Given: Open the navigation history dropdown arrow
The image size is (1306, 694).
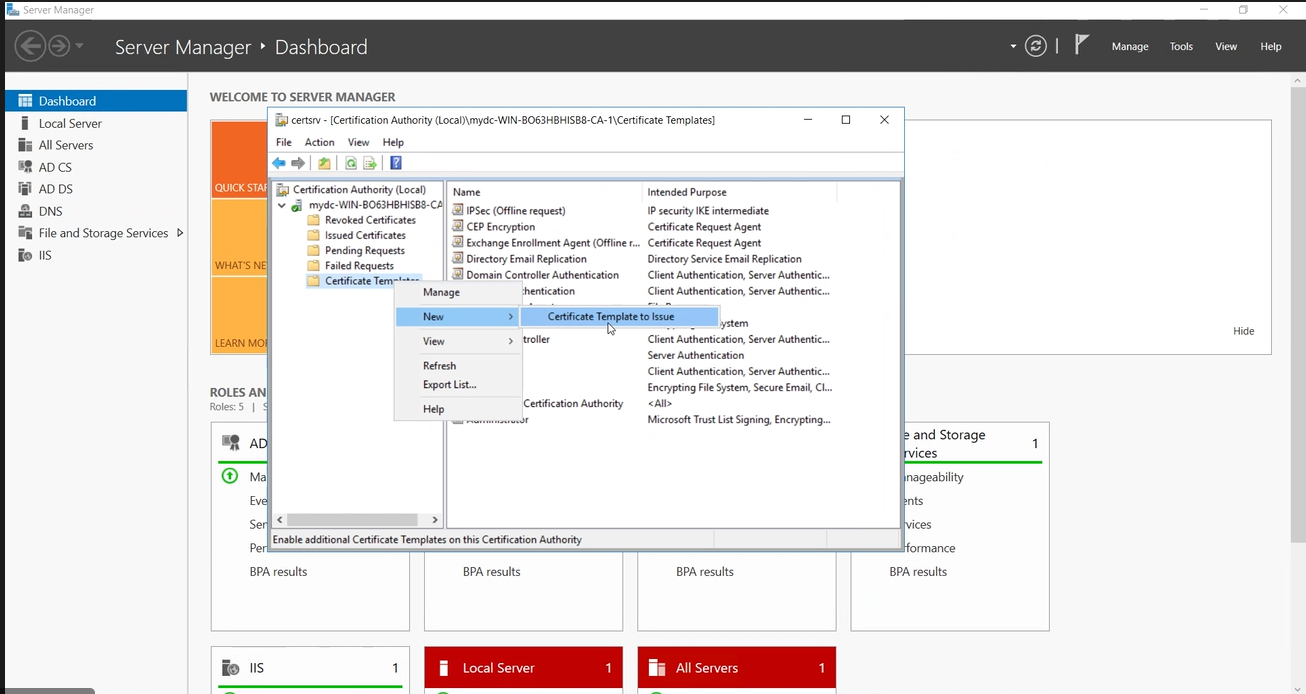Looking at the screenshot, I should [79, 46].
